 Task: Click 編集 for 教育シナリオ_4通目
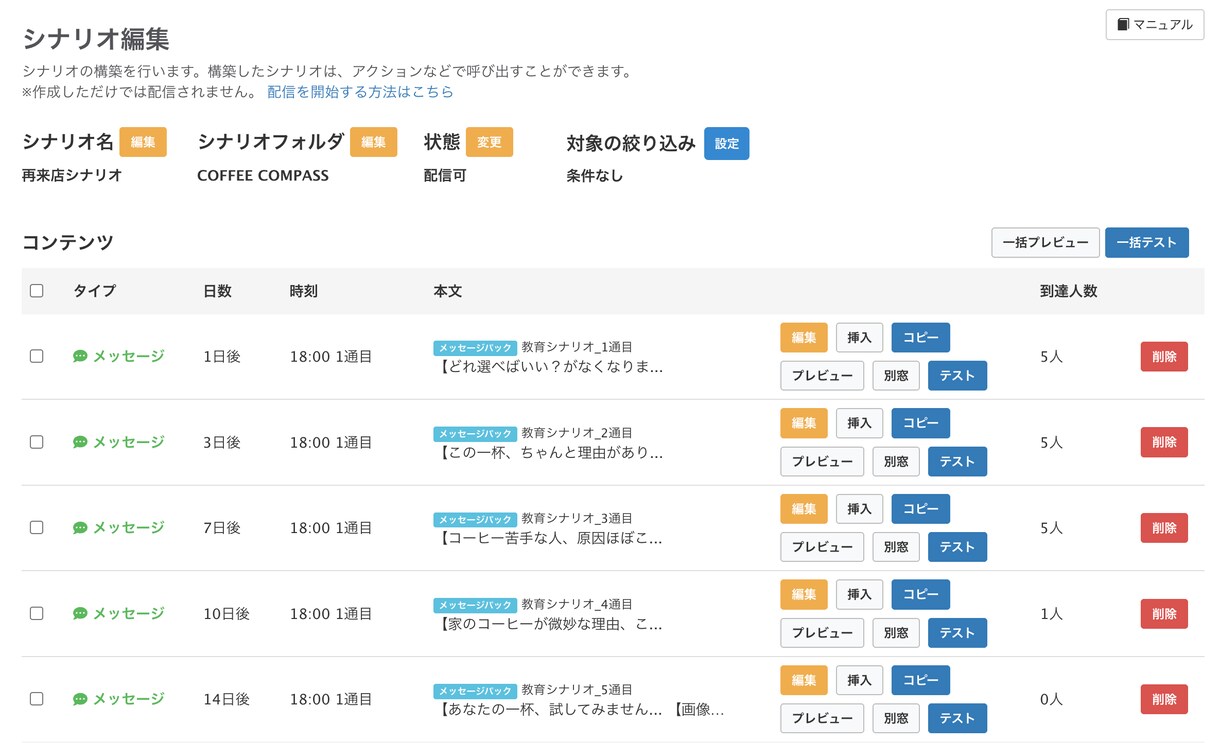pyautogui.click(x=804, y=594)
